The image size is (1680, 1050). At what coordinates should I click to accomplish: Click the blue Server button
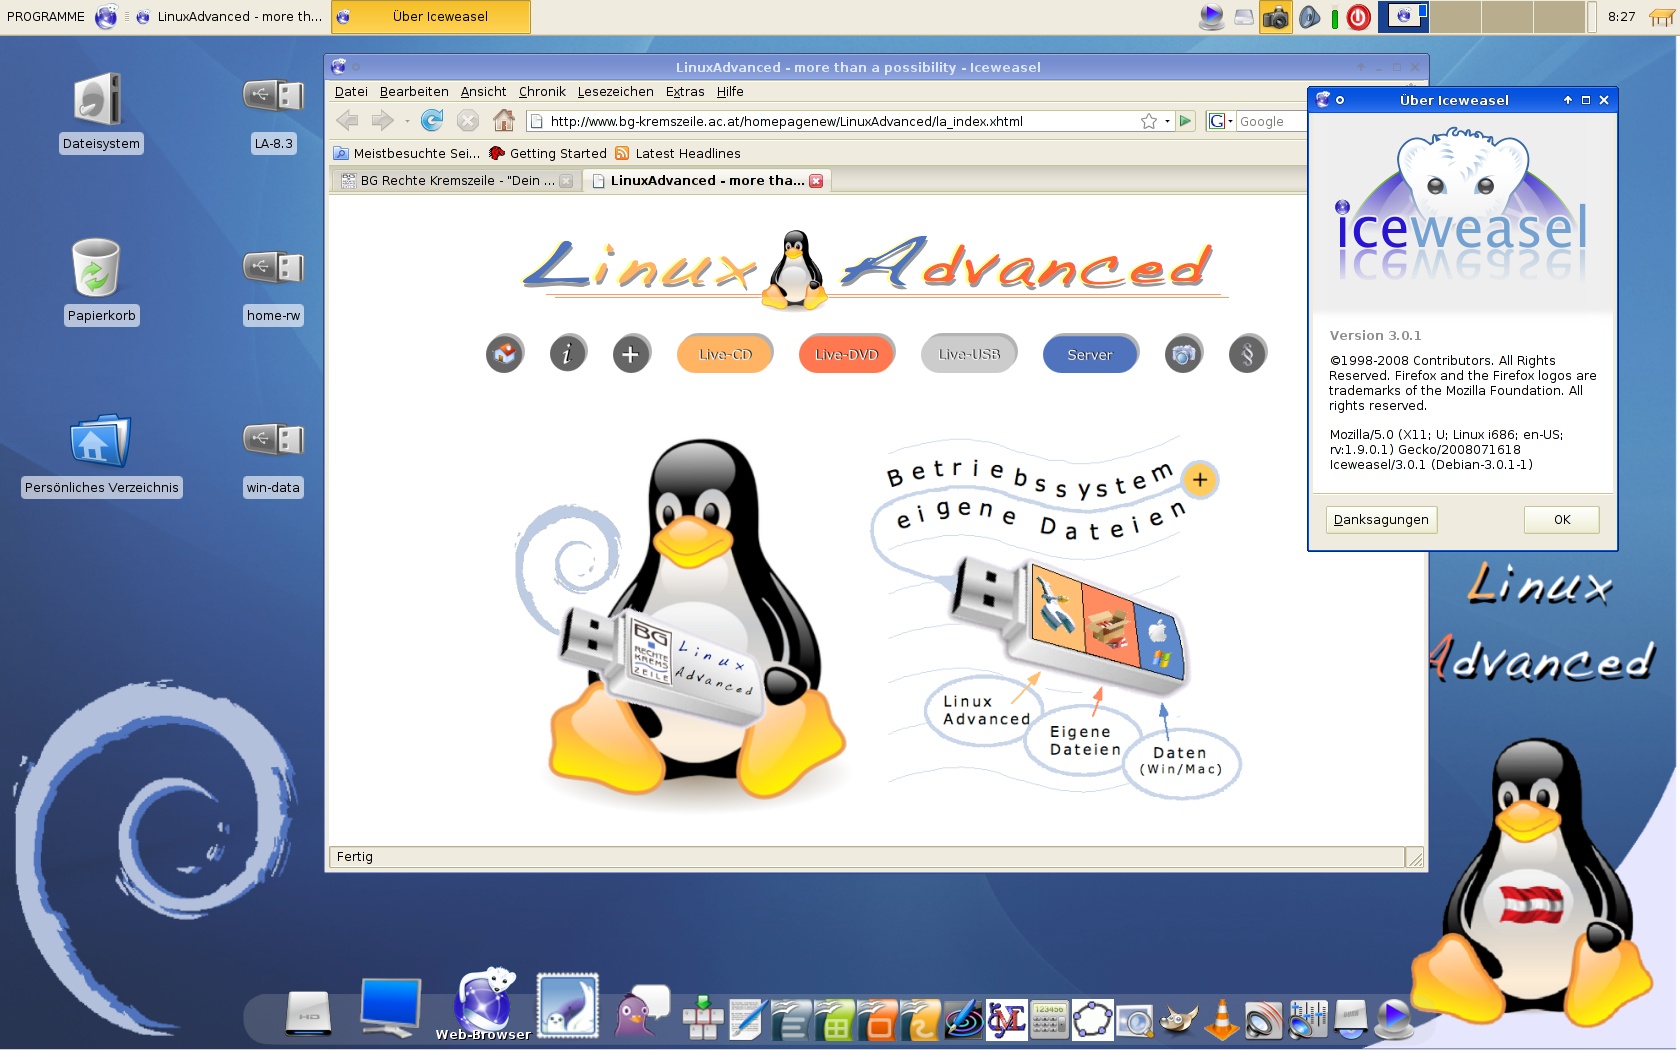(x=1090, y=354)
